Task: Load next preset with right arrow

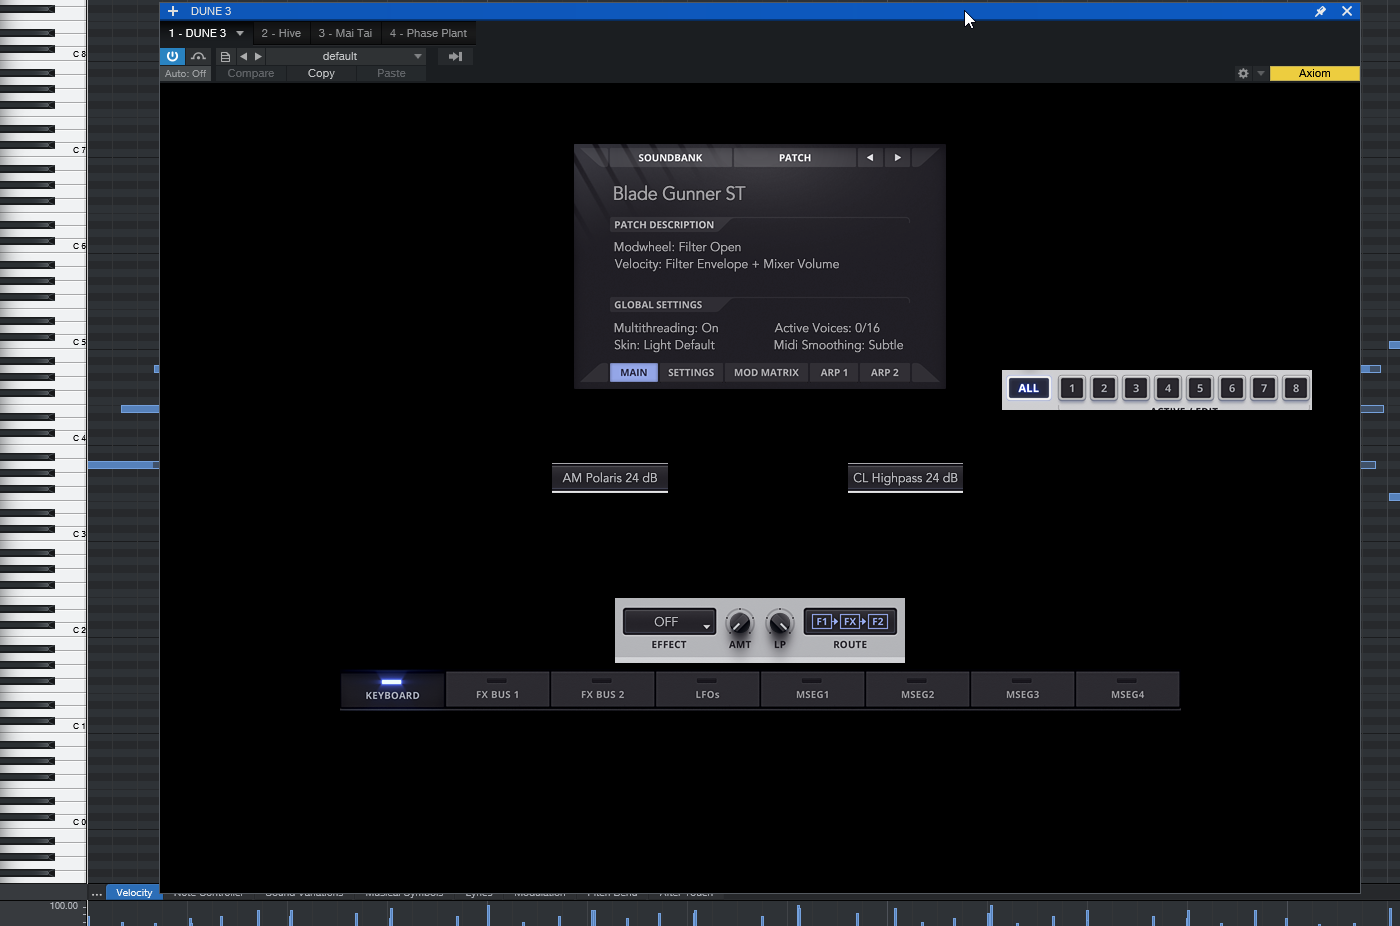Action: point(258,57)
